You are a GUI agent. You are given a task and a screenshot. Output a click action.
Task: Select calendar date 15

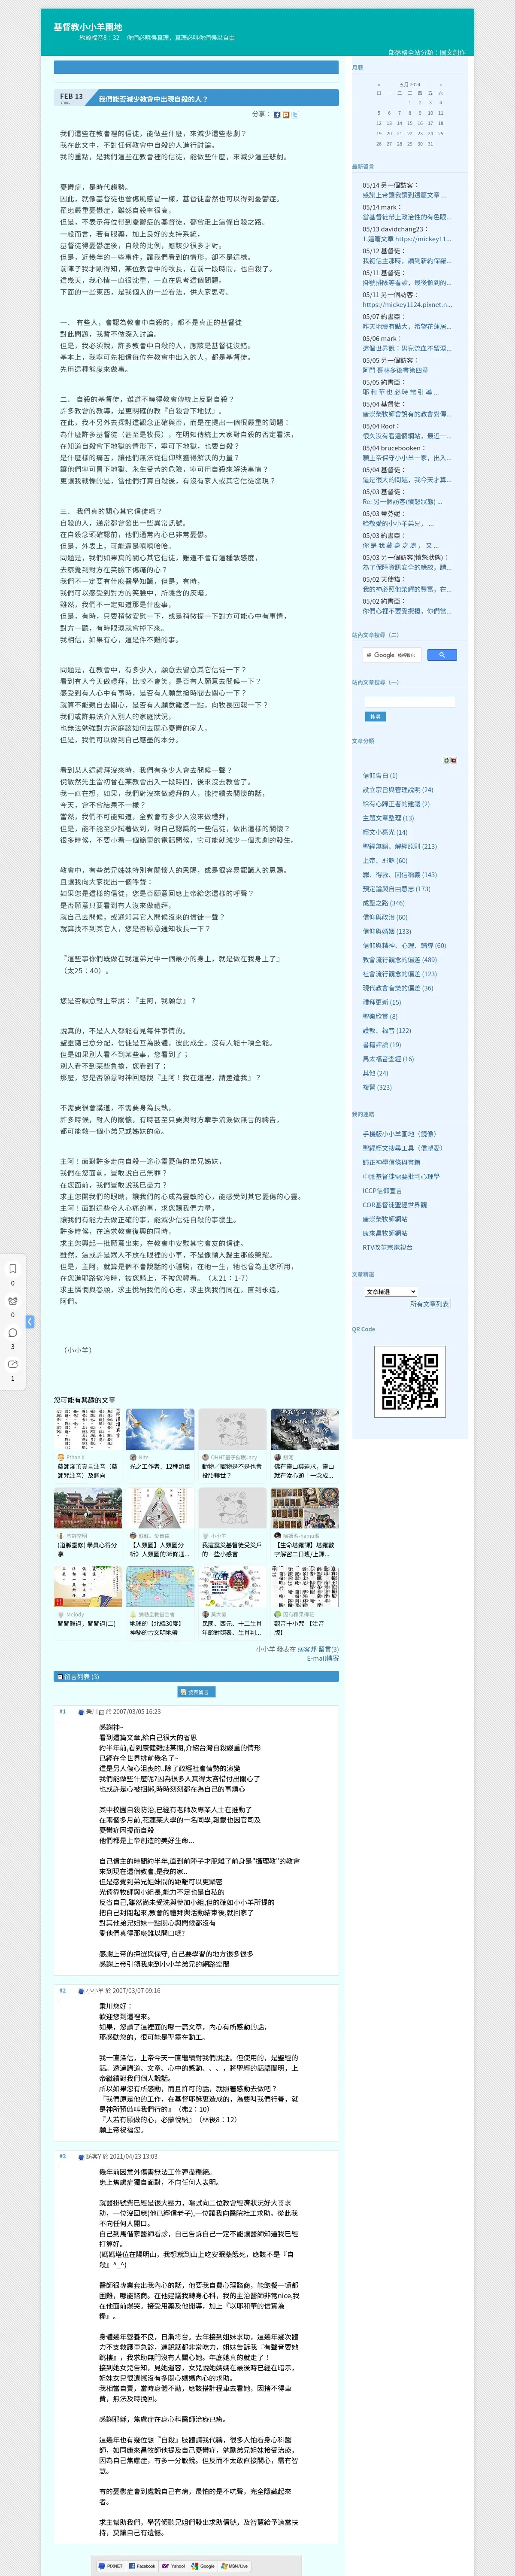point(410,123)
